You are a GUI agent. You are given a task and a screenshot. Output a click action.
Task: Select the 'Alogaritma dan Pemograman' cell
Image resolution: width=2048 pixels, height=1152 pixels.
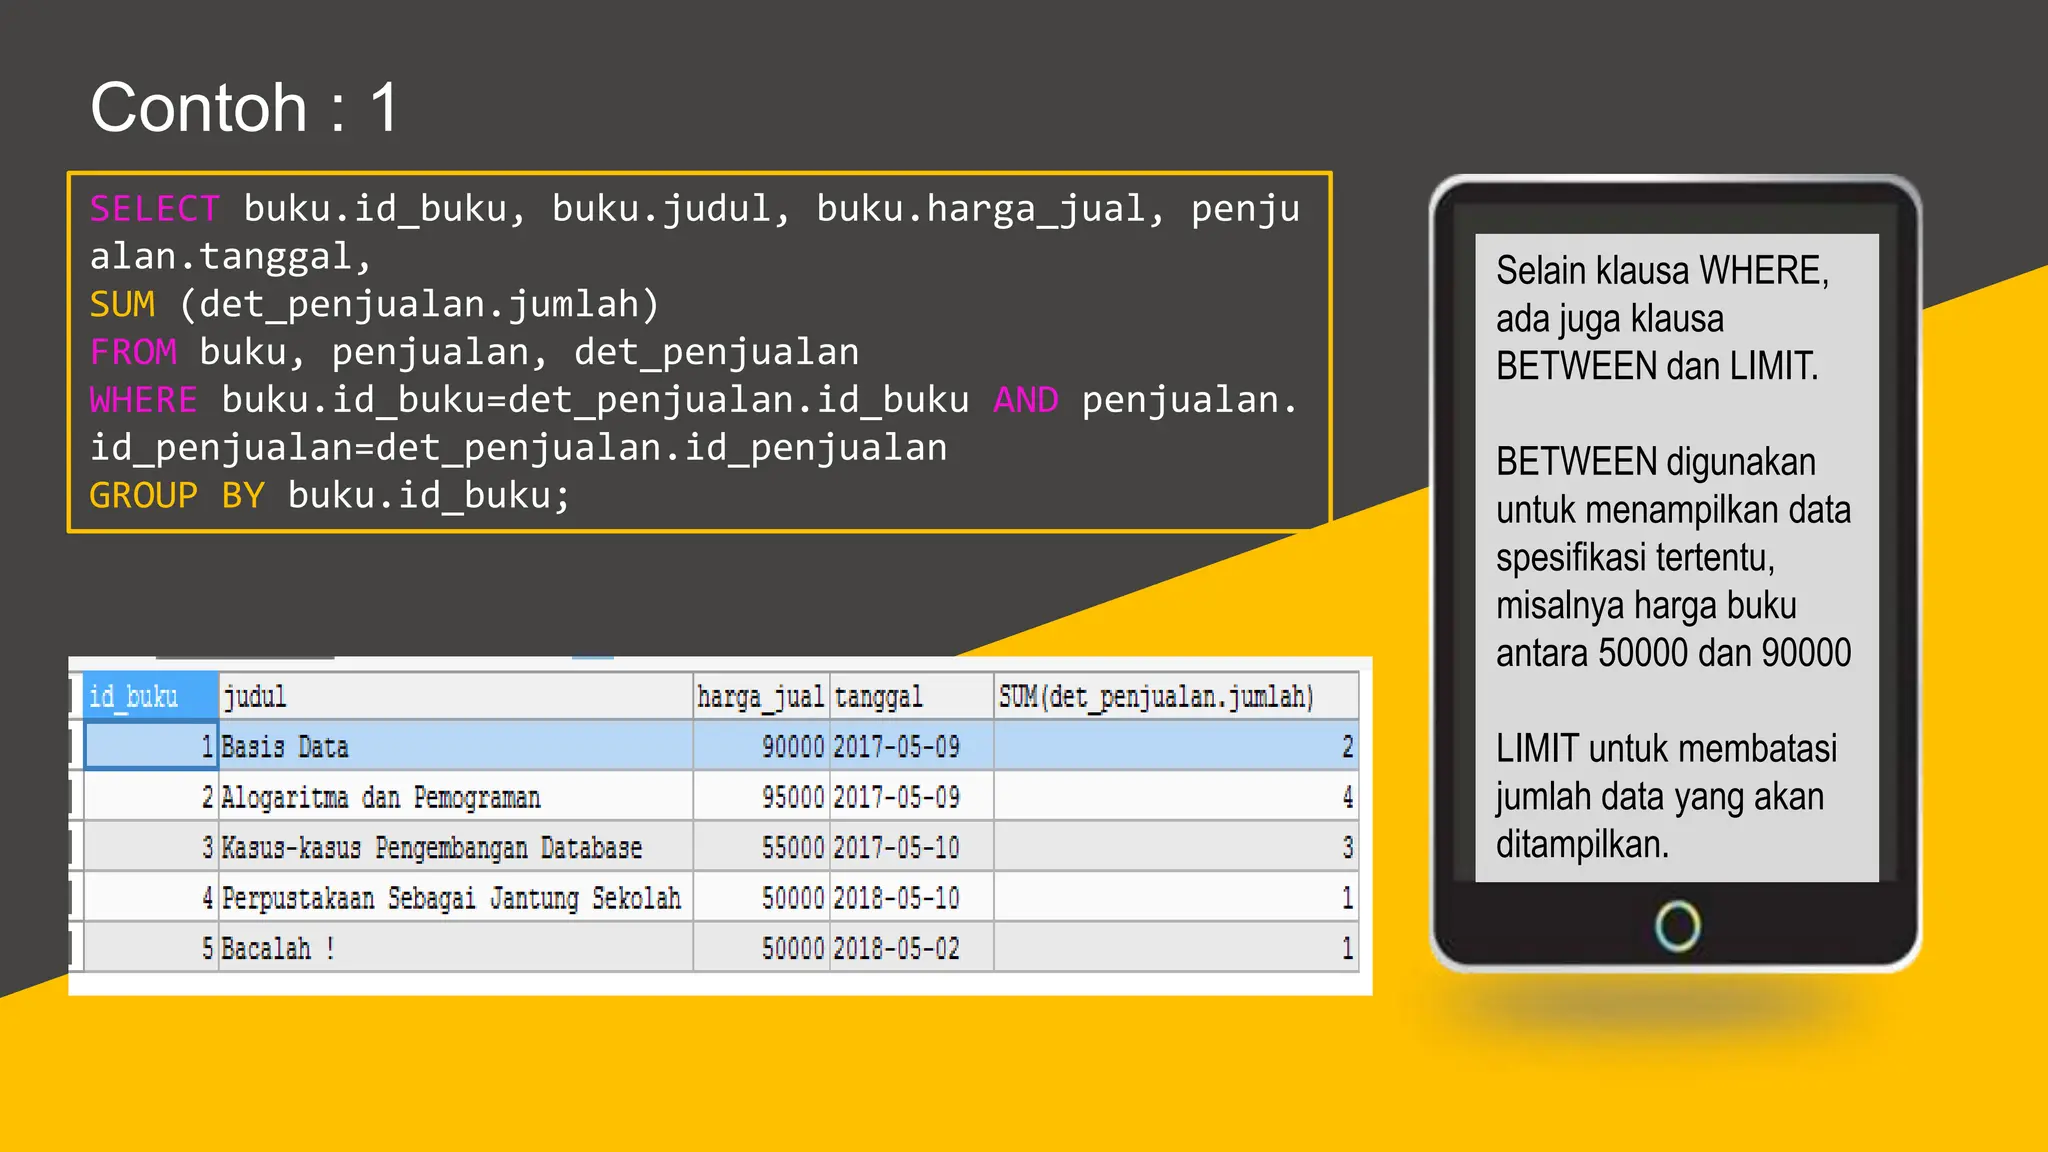pyautogui.click(x=455, y=797)
